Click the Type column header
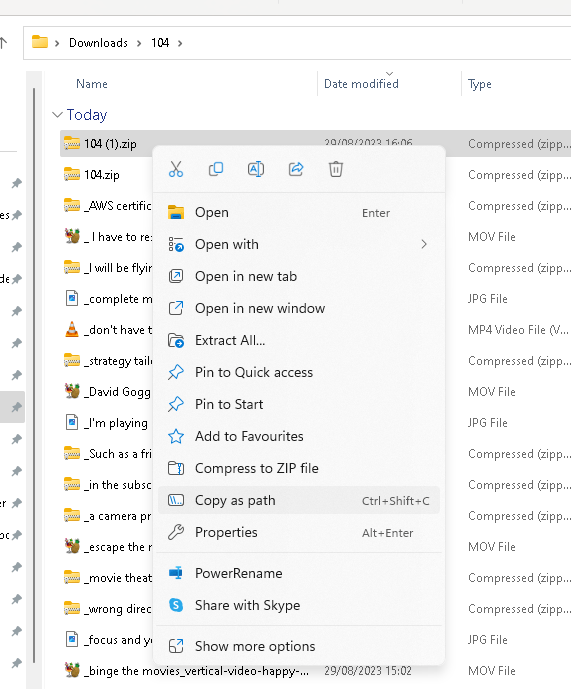 point(480,84)
